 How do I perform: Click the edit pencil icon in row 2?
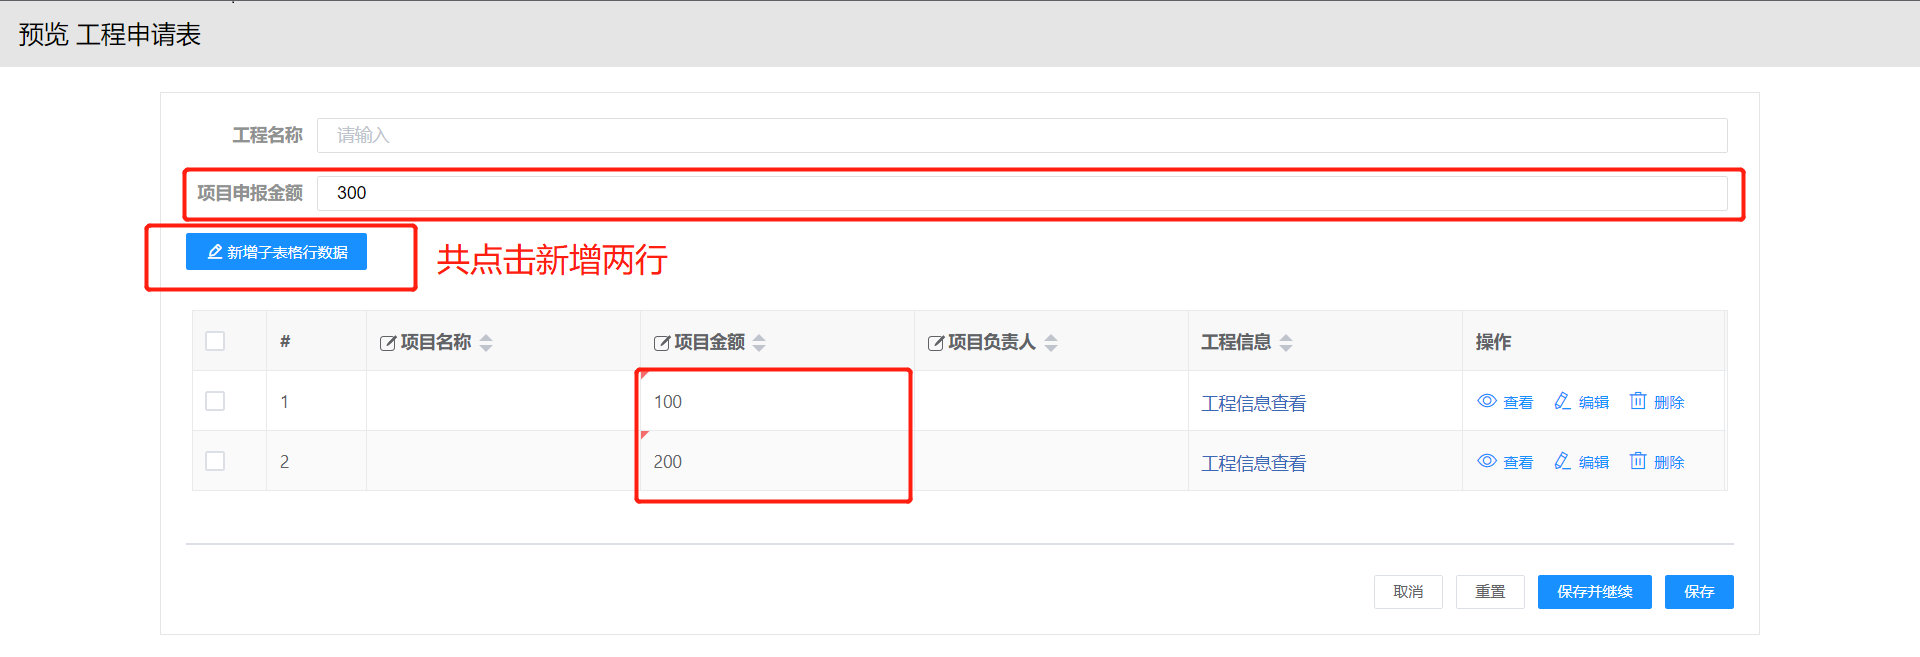pos(1562,461)
